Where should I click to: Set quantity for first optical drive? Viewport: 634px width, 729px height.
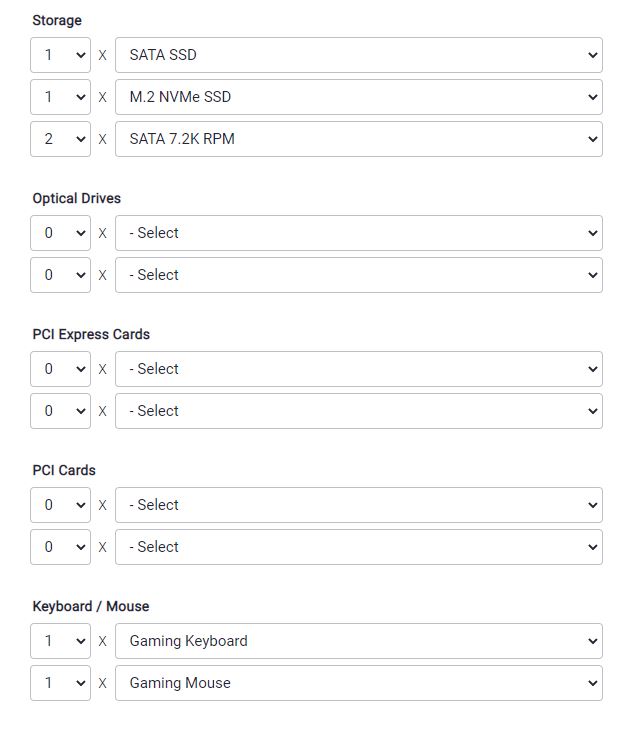click(60, 233)
